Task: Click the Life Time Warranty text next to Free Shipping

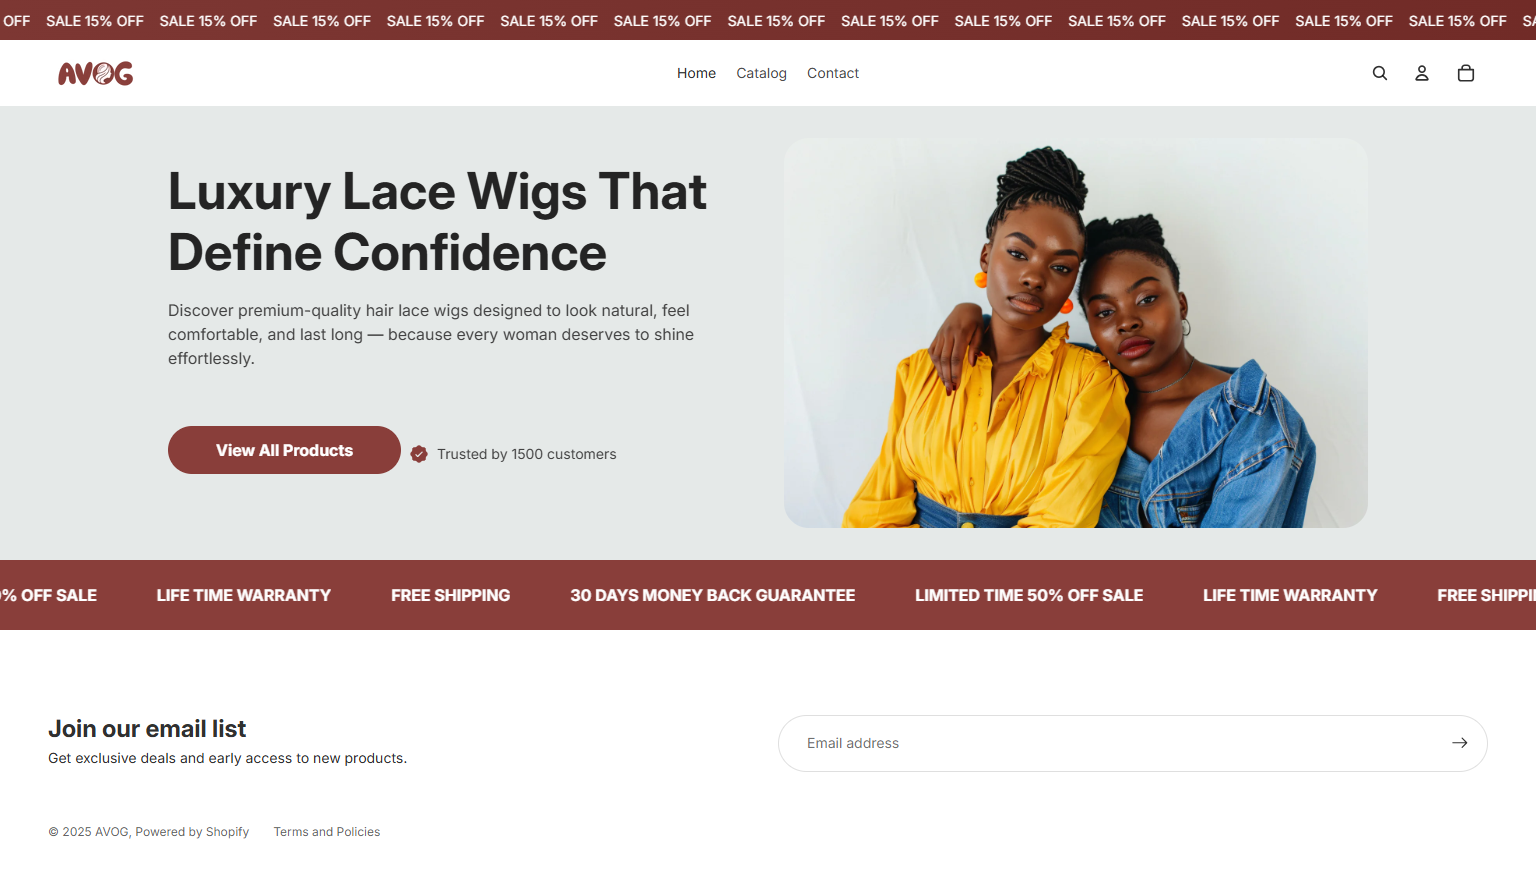Action: coord(243,595)
